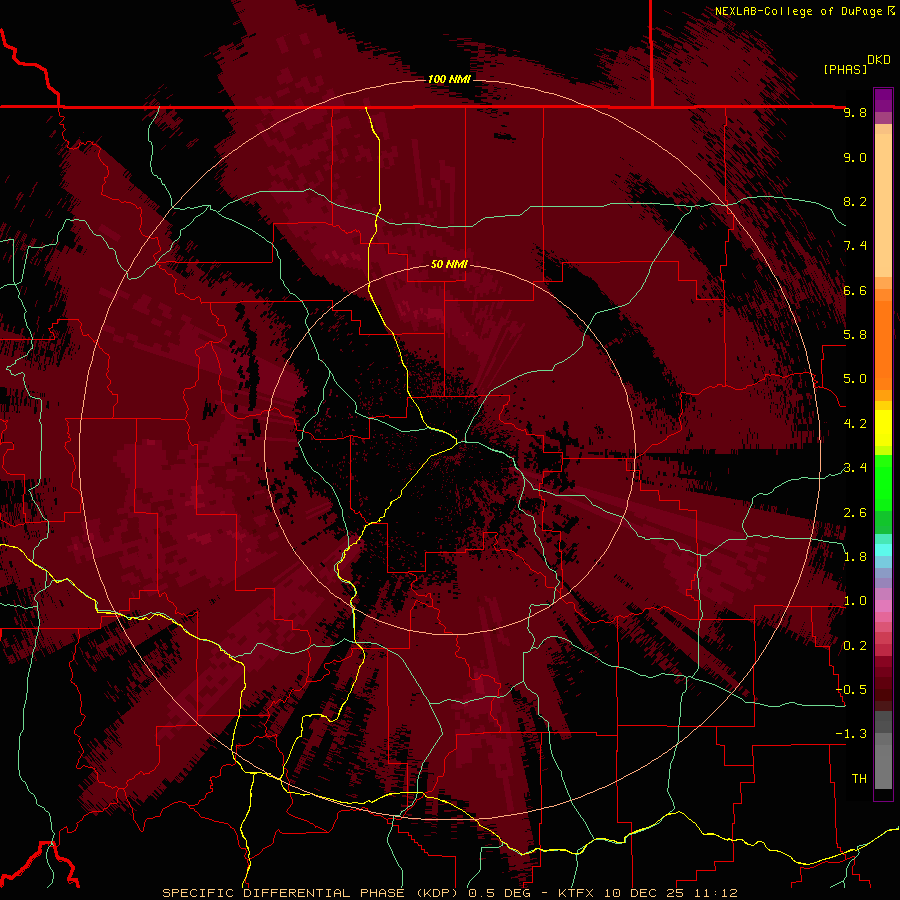Click the 0.2 scale value
The image size is (900, 900).
coord(855,646)
